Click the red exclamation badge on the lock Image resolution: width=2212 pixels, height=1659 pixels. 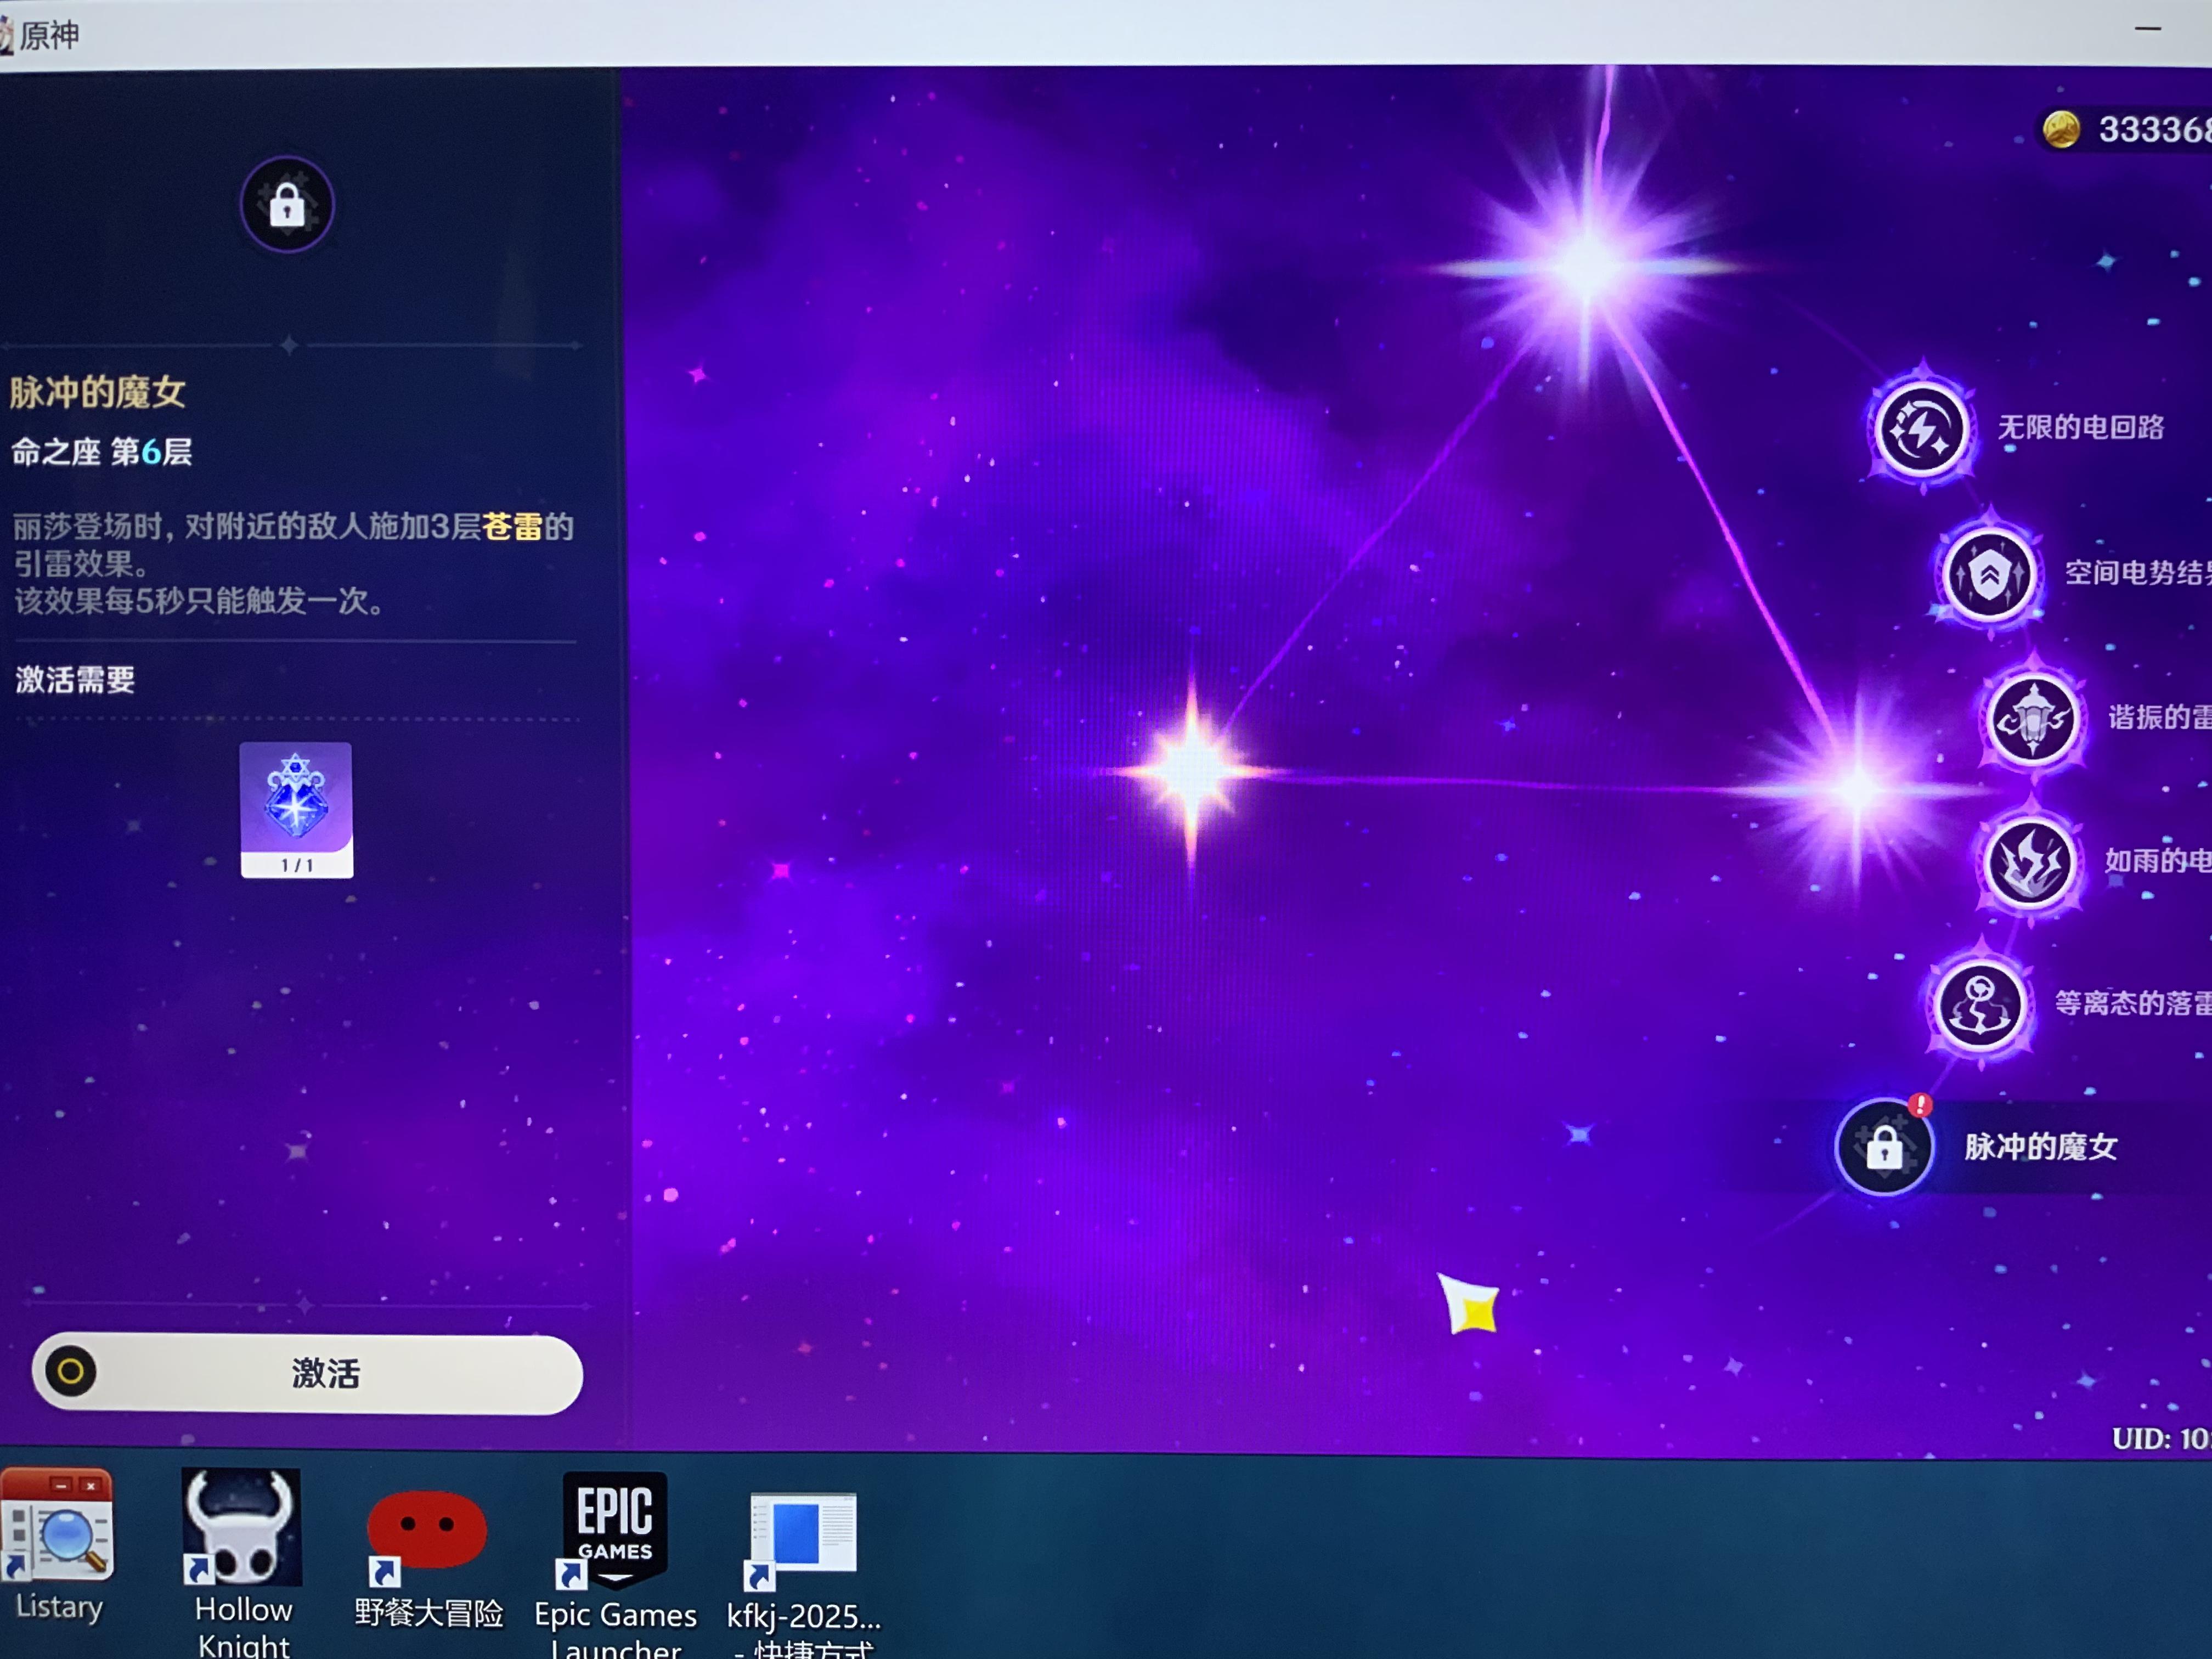click(1920, 1105)
